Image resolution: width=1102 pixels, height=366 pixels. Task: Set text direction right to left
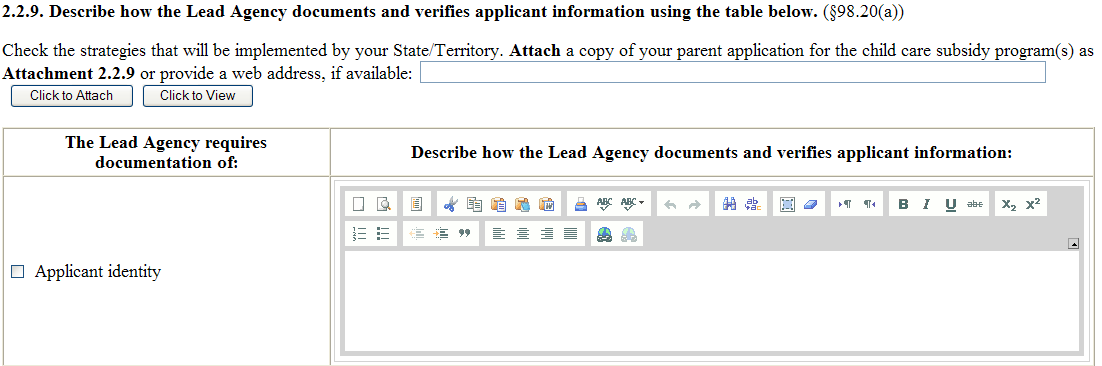(x=869, y=204)
